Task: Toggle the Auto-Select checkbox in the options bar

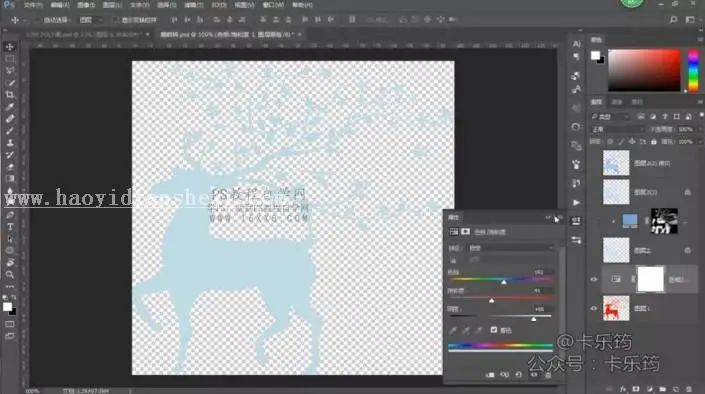Action: (x=38, y=20)
